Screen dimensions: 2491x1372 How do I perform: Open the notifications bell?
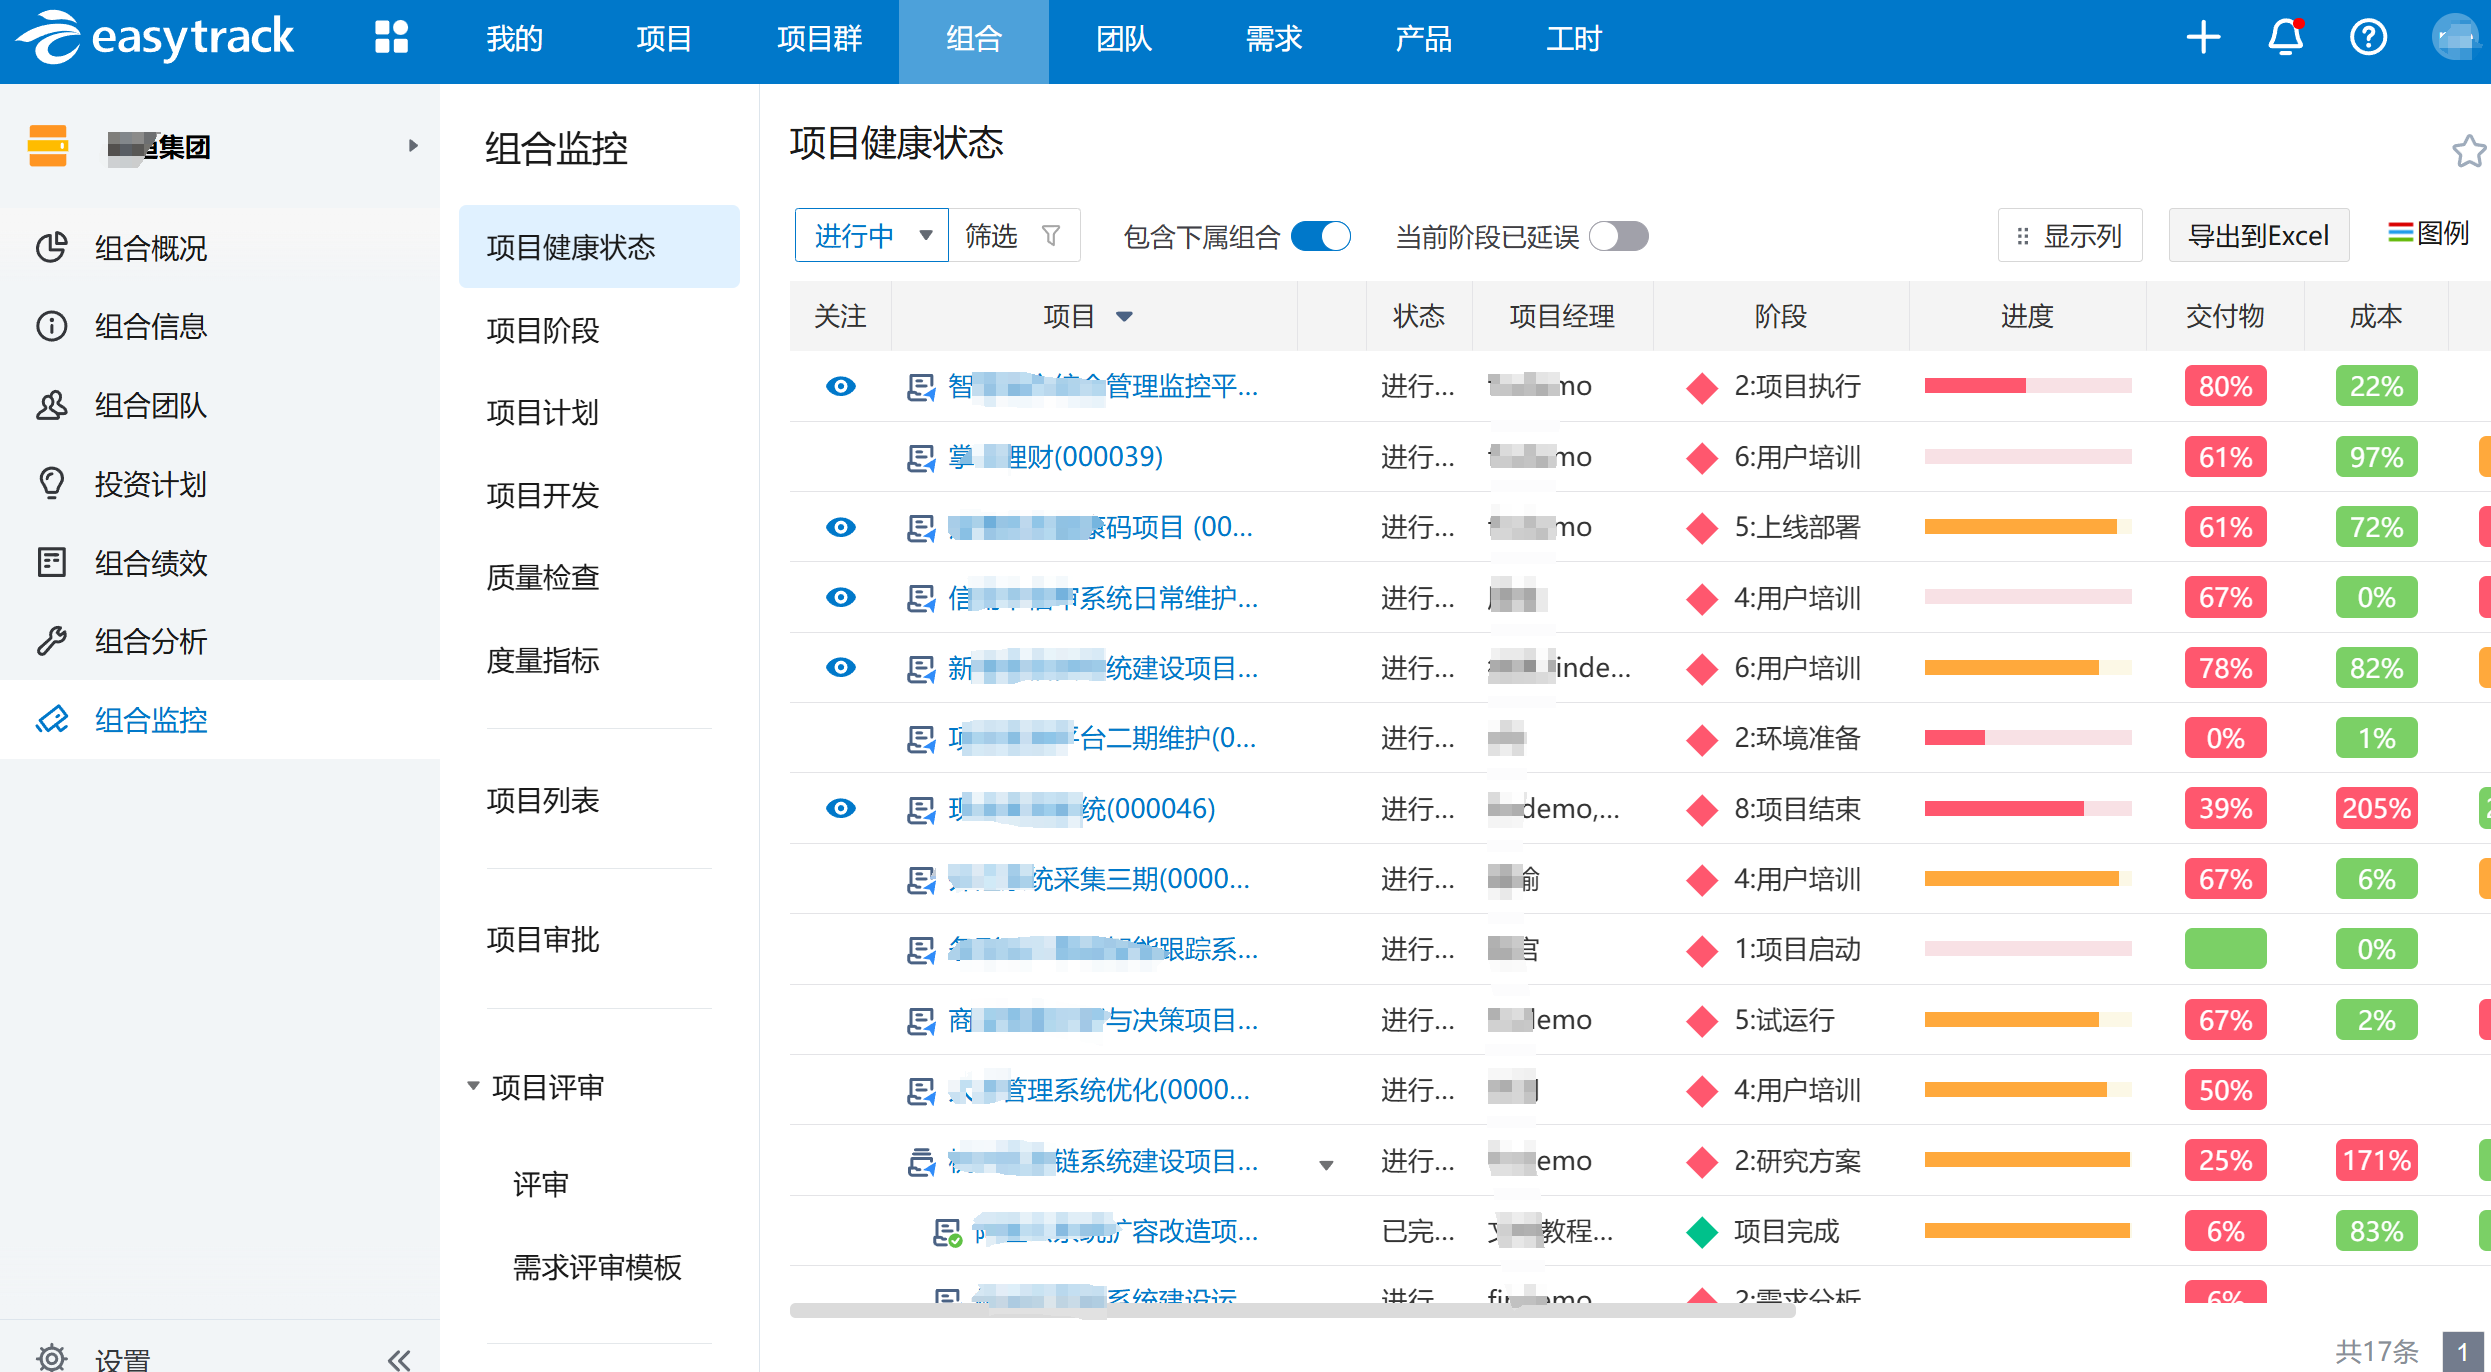coord(2285,38)
